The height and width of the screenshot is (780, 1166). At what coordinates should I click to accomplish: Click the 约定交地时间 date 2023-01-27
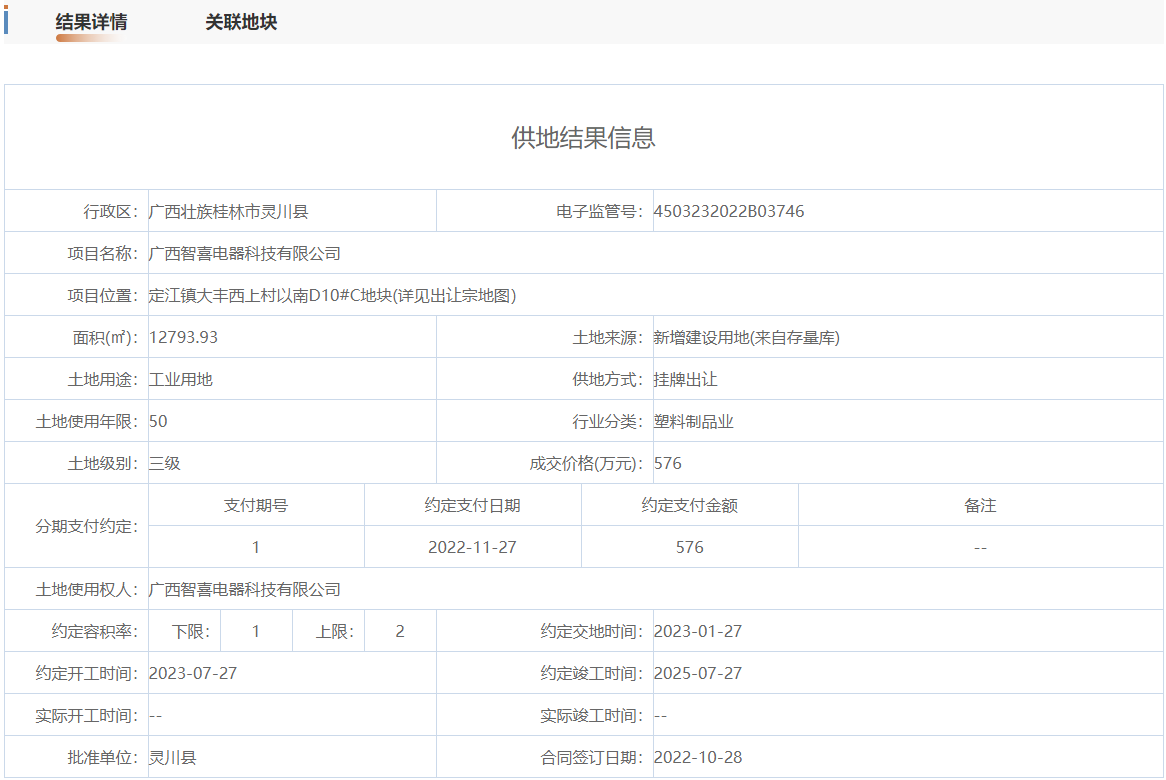[x=698, y=632]
